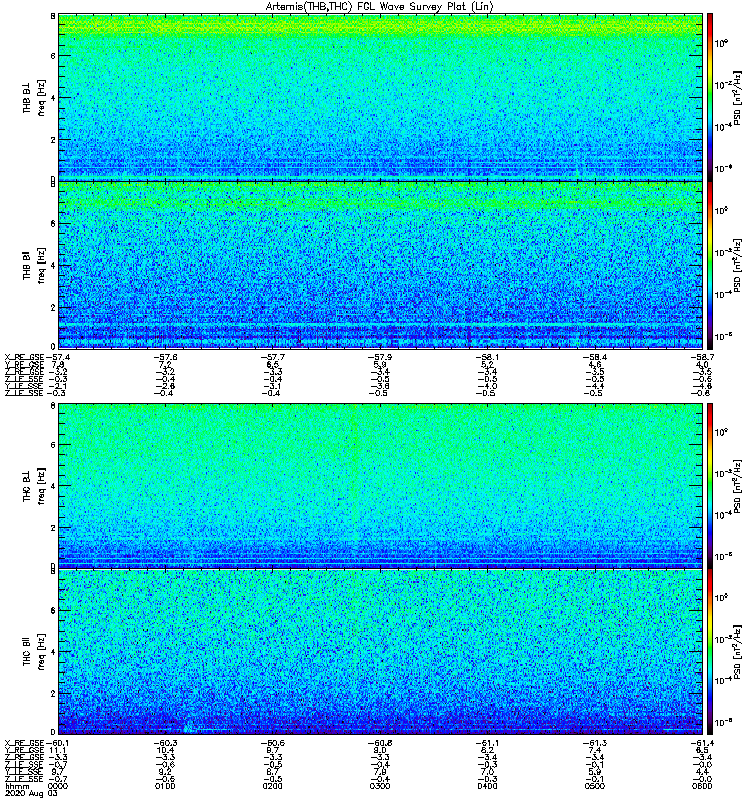
Task: Click the 'hhmm' time axis label
Action: [x=17, y=787]
